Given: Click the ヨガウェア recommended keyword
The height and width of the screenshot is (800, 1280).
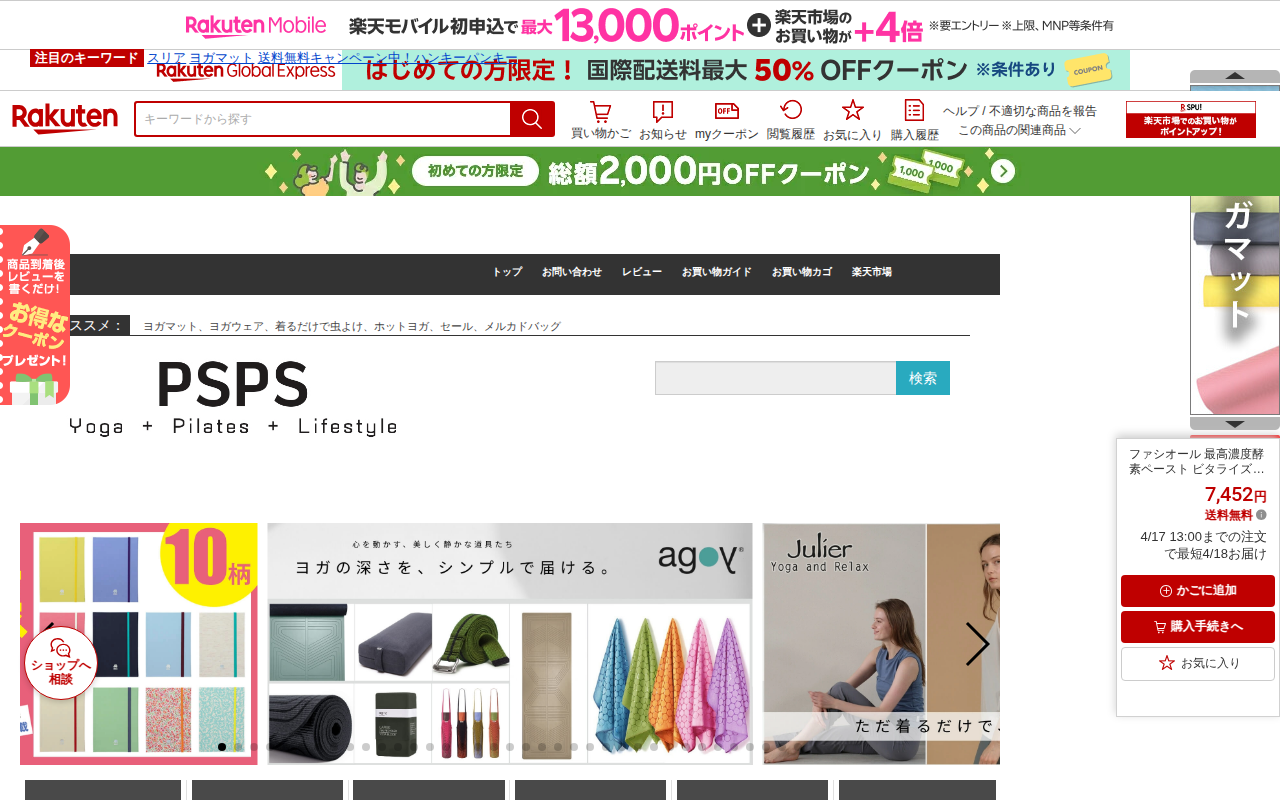Looking at the screenshot, I should 236,327.
